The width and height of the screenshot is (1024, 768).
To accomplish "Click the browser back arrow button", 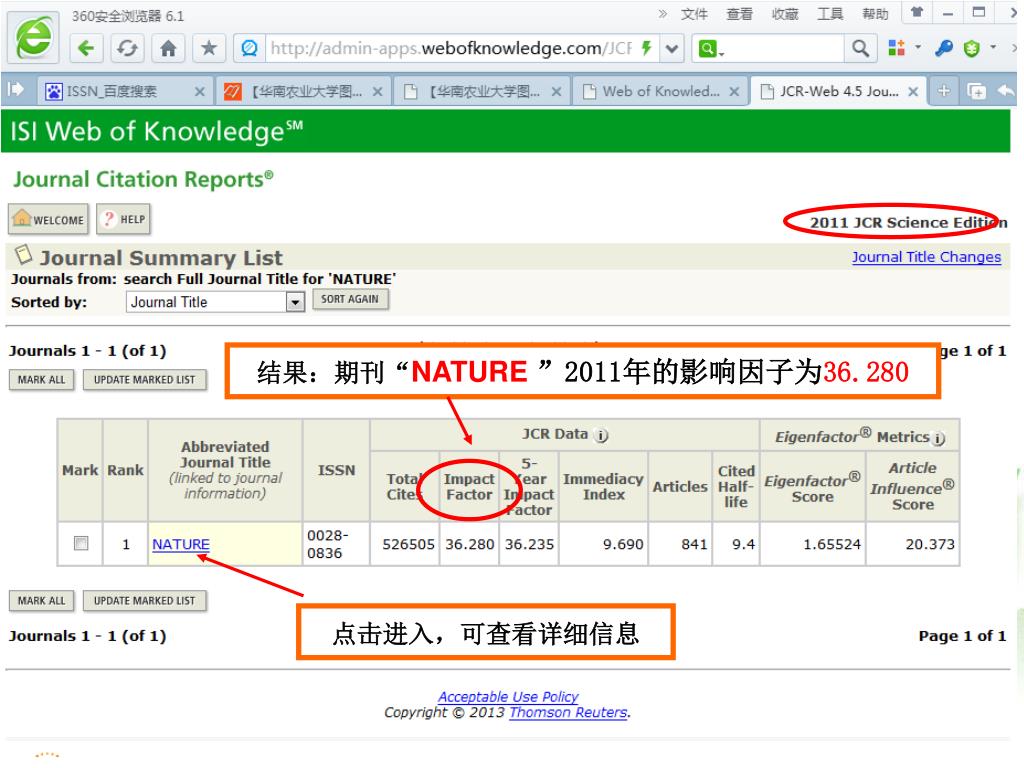I will pos(86,48).
